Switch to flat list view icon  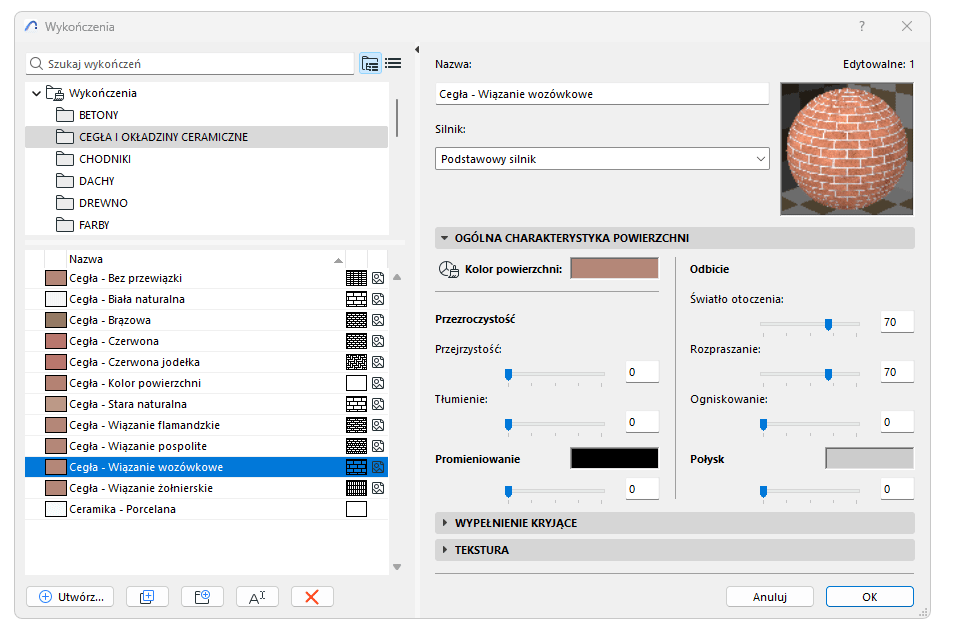[x=393, y=64]
